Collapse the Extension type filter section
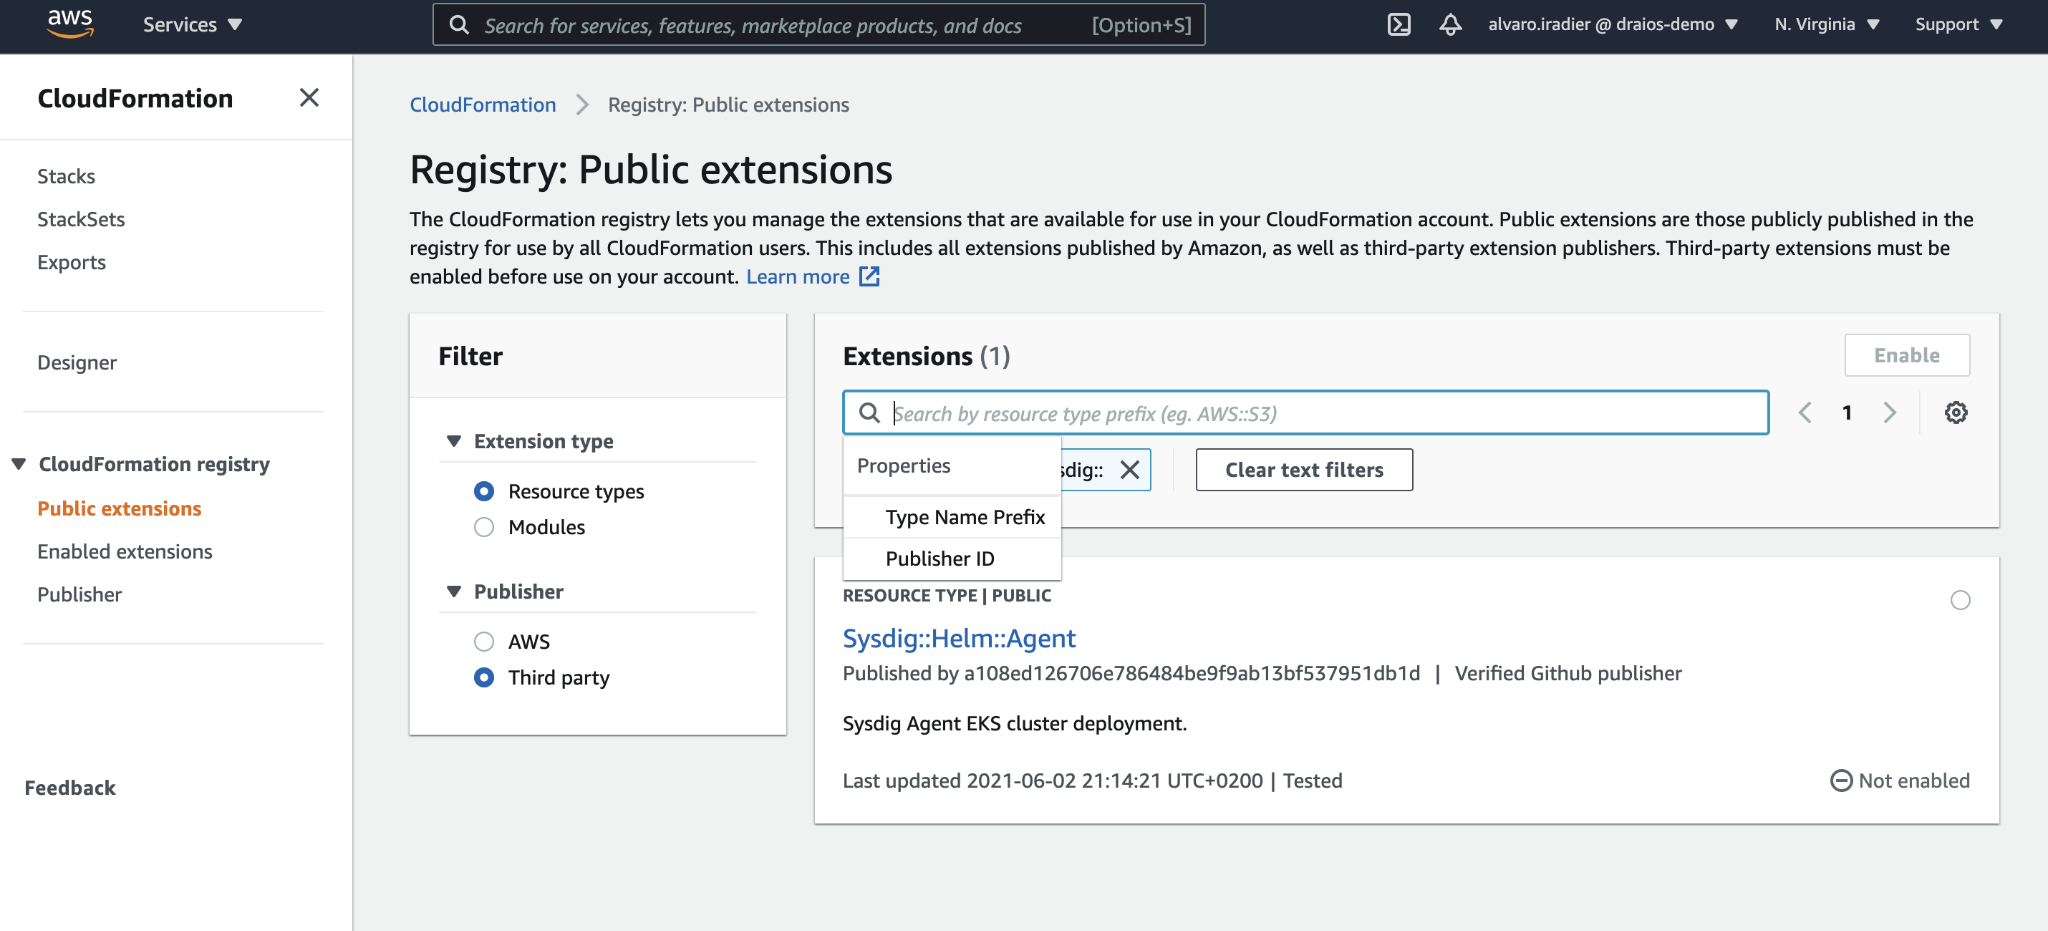Viewport: 2048px width, 931px height. coord(455,440)
